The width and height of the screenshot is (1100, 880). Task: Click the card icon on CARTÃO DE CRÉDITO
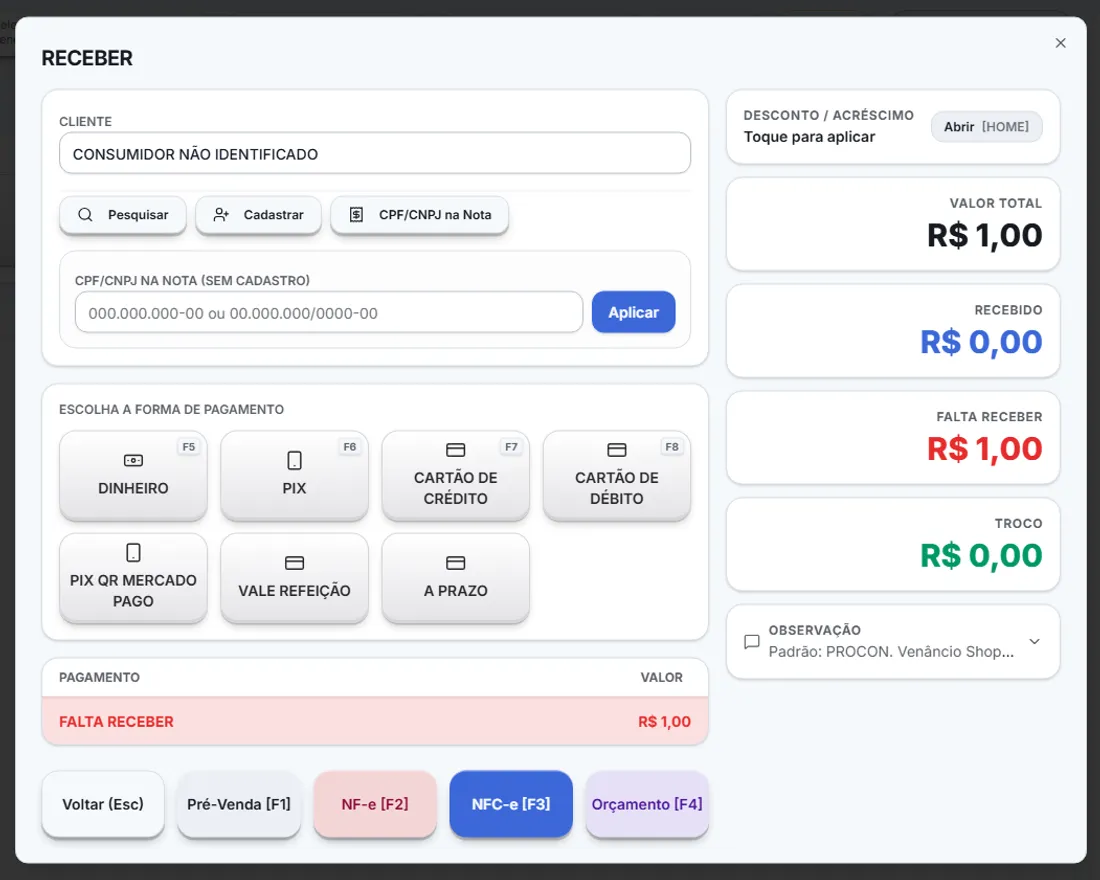pyautogui.click(x=456, y=450)
